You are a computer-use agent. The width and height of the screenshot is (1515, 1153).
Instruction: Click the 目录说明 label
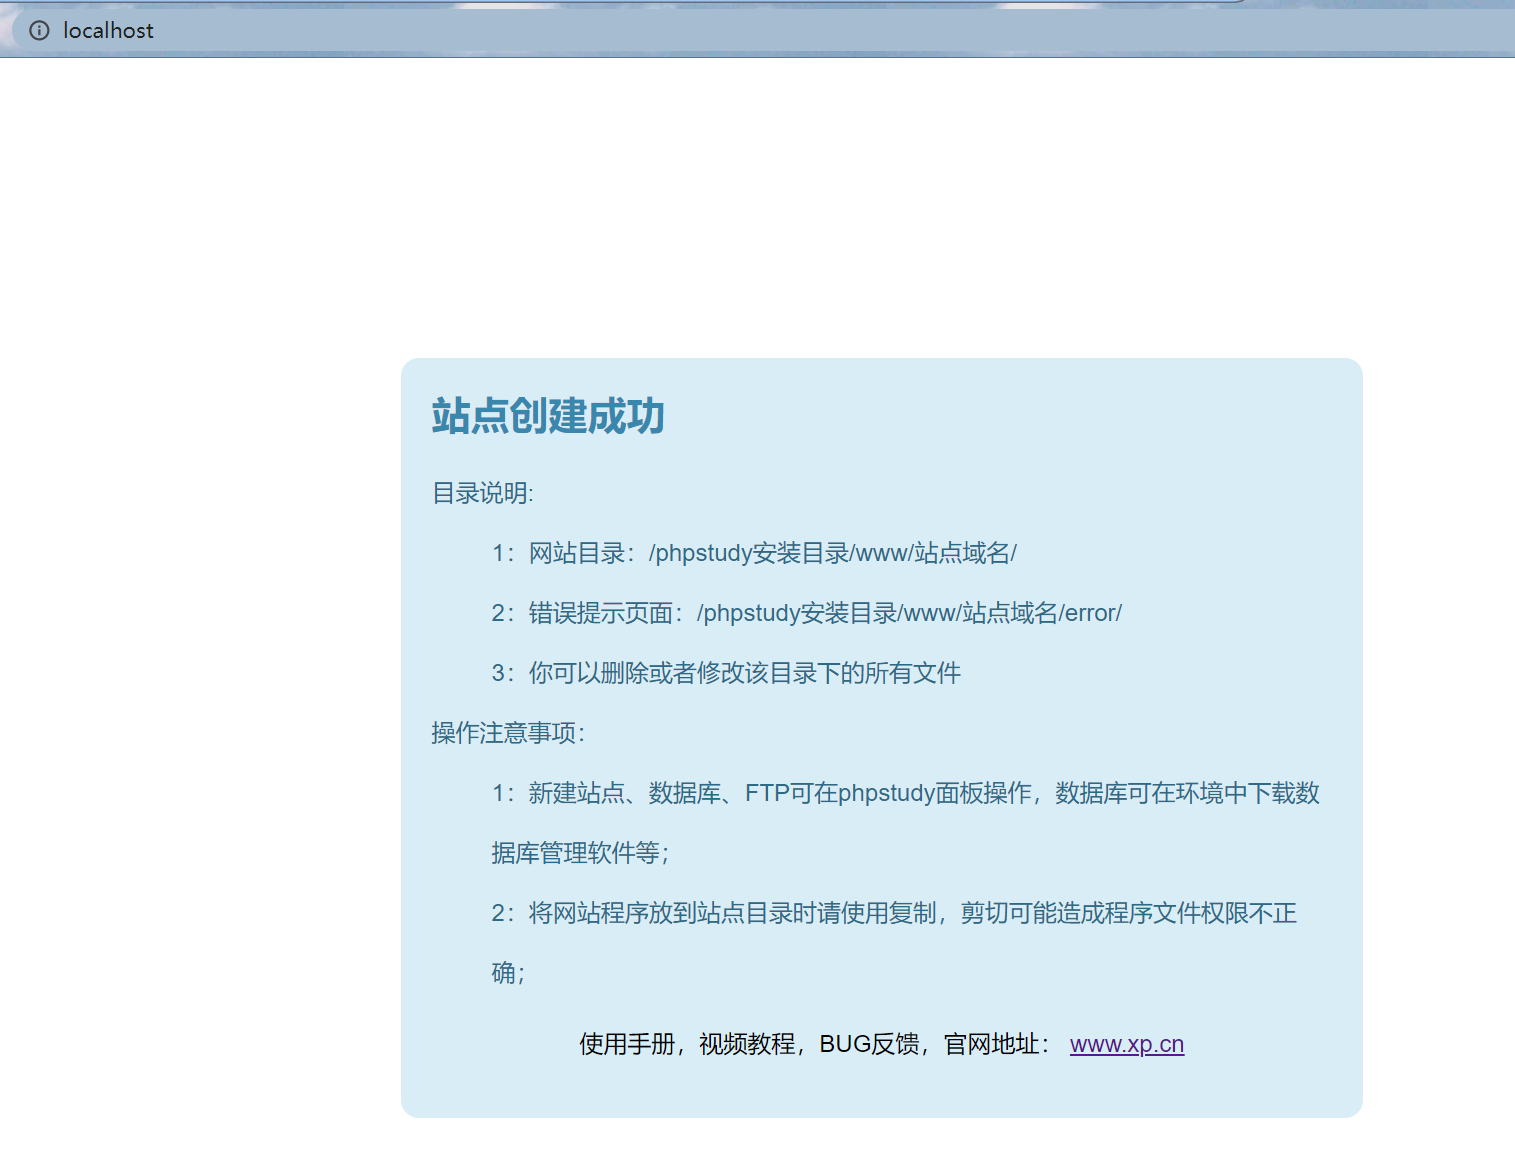click(482, 492)
